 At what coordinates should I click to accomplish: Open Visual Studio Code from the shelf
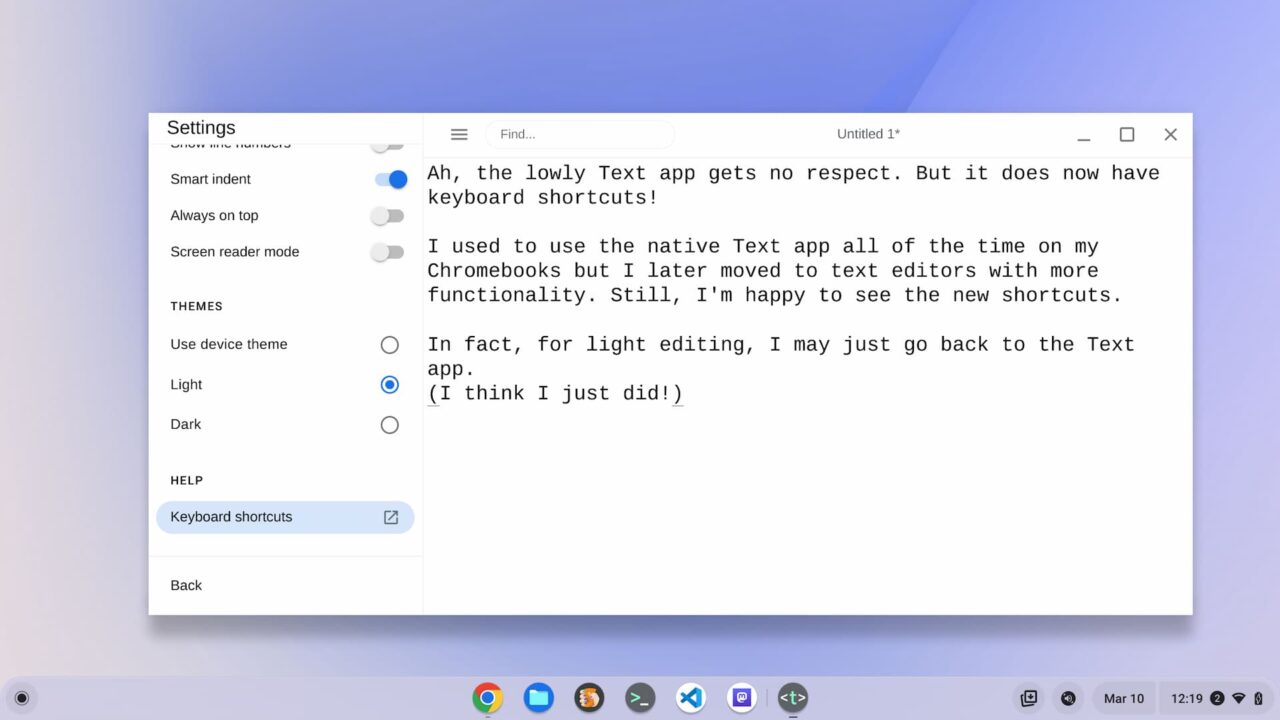(x=691, y=698)
